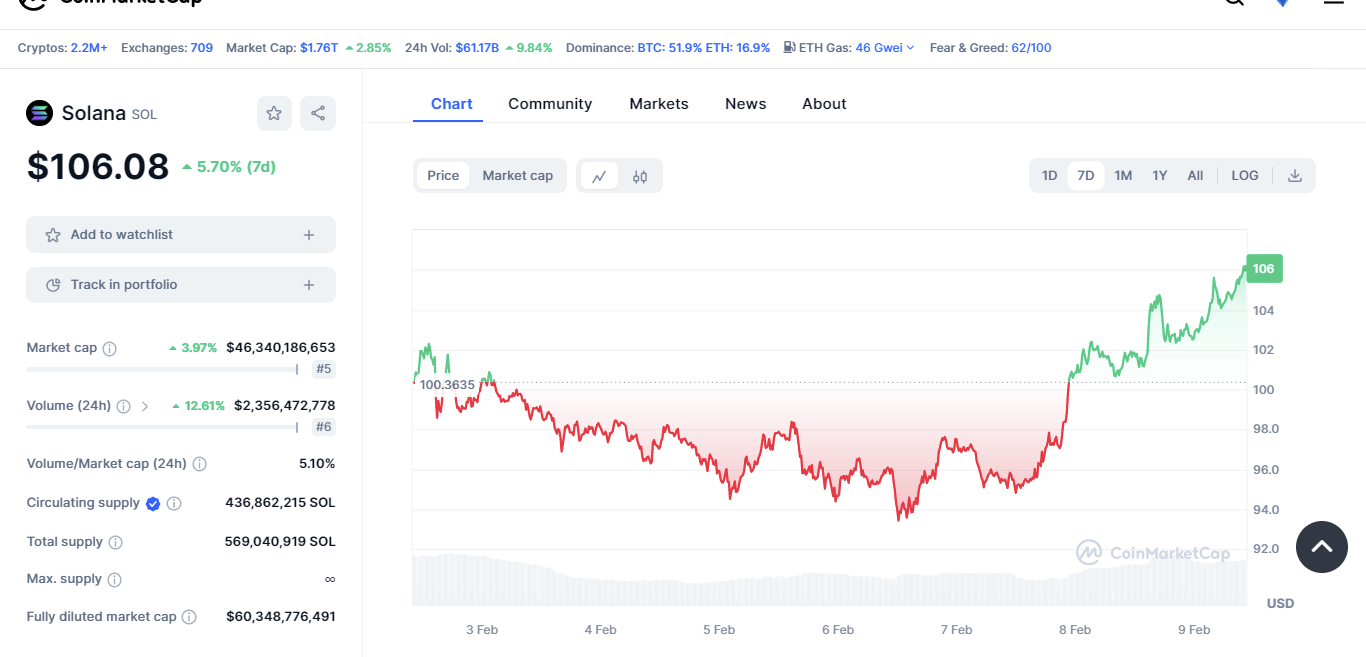
Task: Click the #6 volume rank badge
Action: [x=323, y=428]
